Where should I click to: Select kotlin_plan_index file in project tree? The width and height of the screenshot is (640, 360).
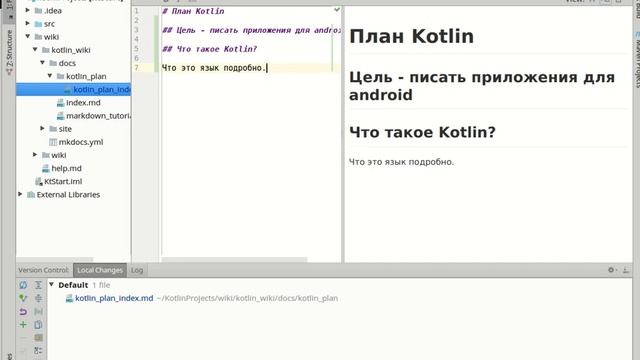click(73, 89)
